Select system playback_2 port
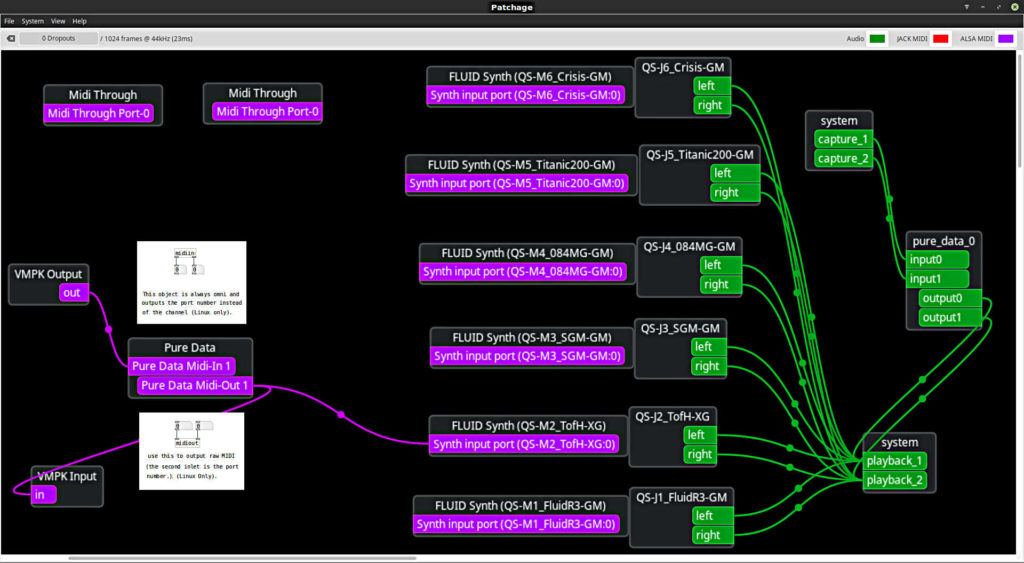 (x=895, y=481)
